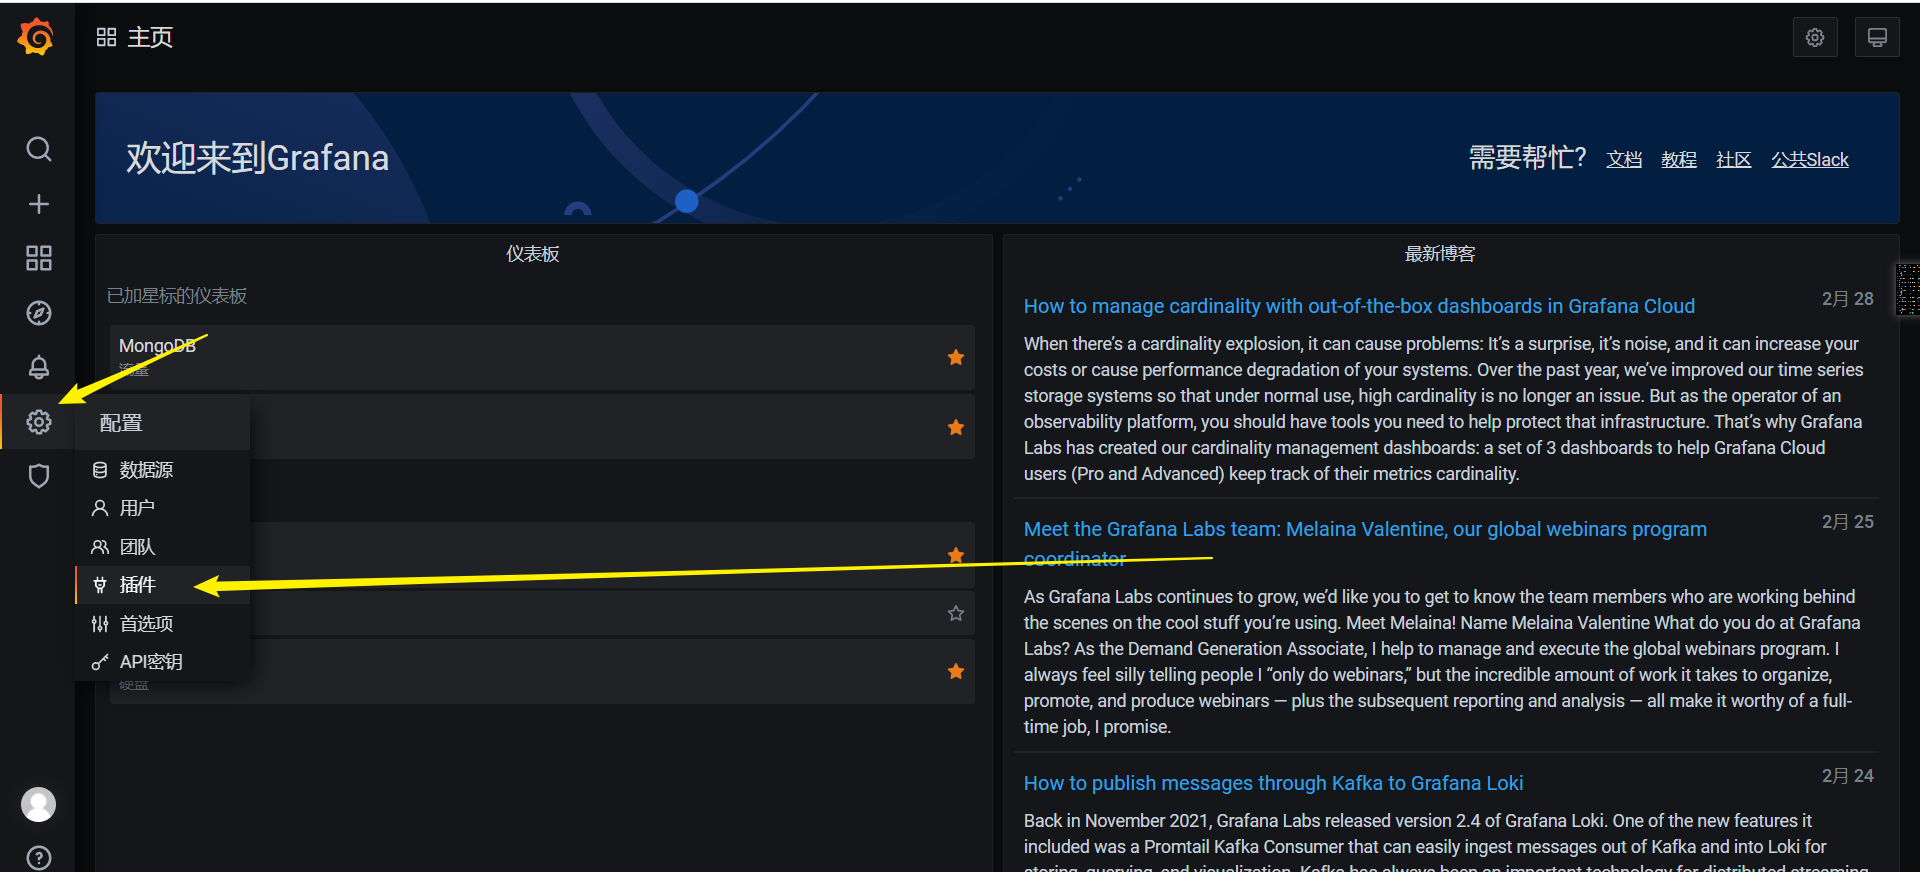This screenshot has width=1920, height=872.
Task: Open the server admin shield icon
Action: [x=38, y=476]
